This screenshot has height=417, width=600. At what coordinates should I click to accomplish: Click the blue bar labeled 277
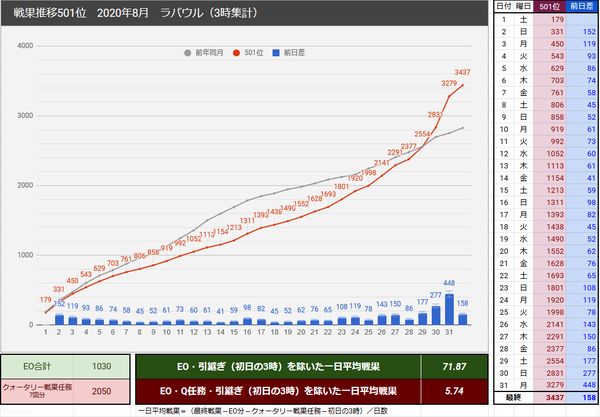[436, 315]
